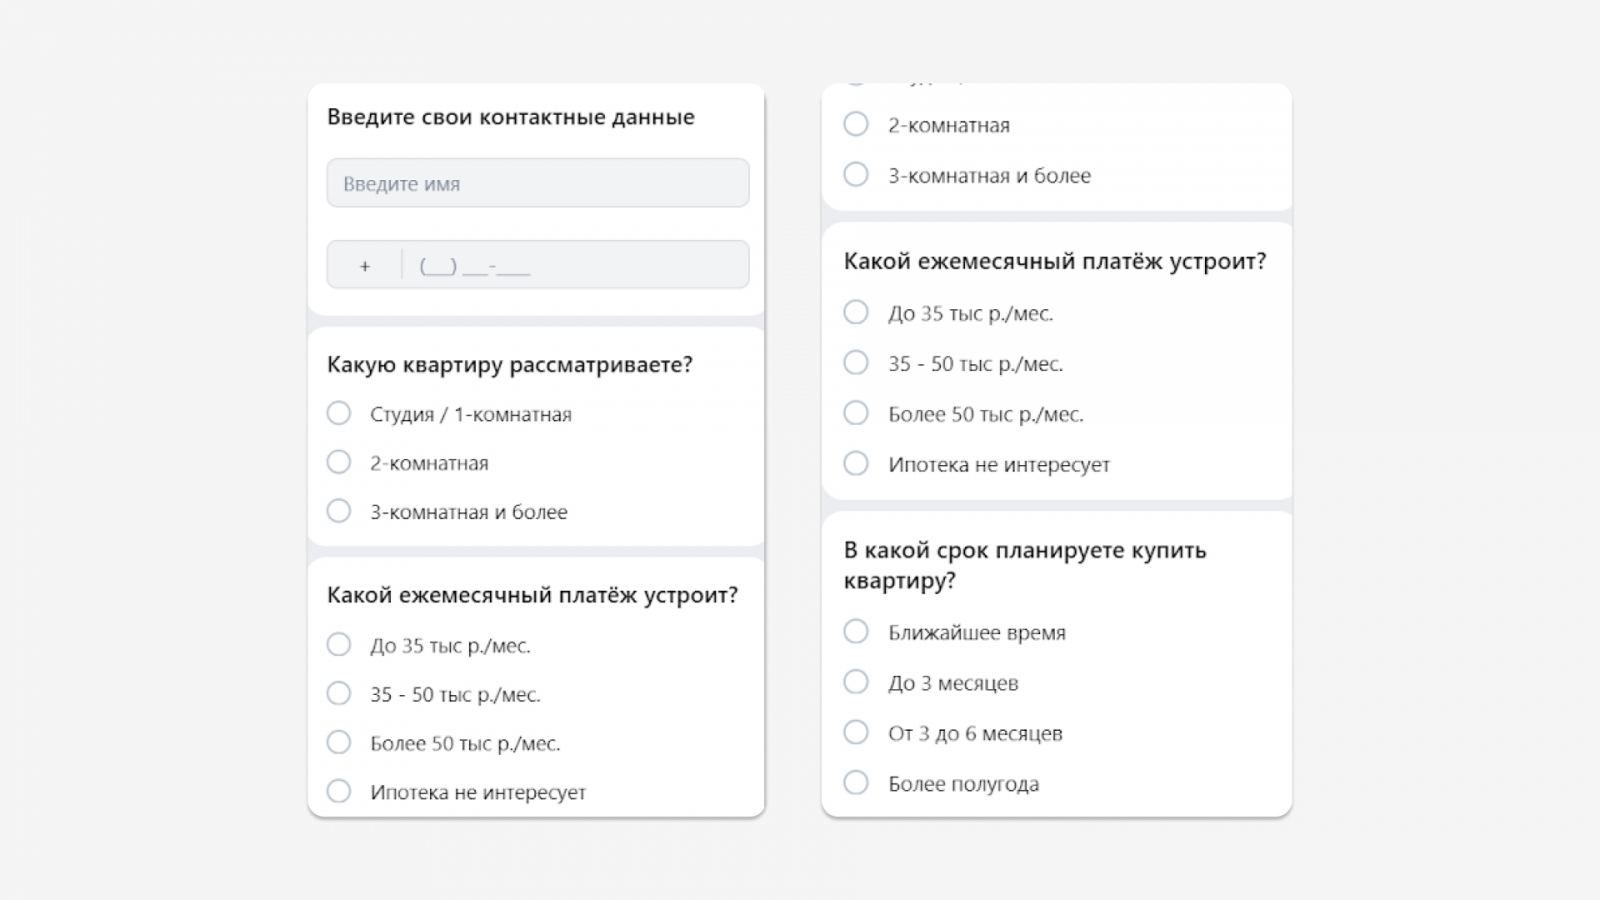Choose 'Более 50 тыс р./мес.' in left form

pos(340,742)
